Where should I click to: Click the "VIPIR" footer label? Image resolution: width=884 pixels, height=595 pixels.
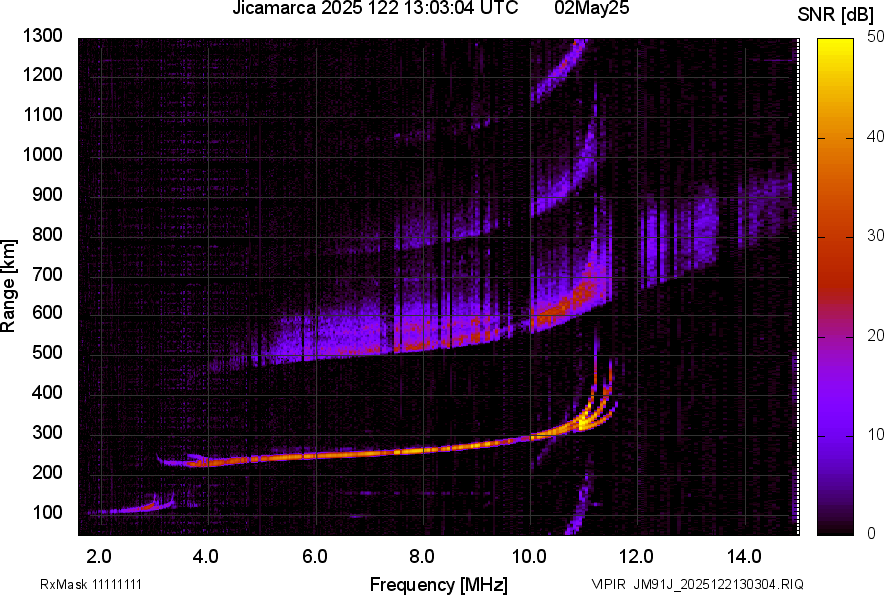tap(608, 584)
